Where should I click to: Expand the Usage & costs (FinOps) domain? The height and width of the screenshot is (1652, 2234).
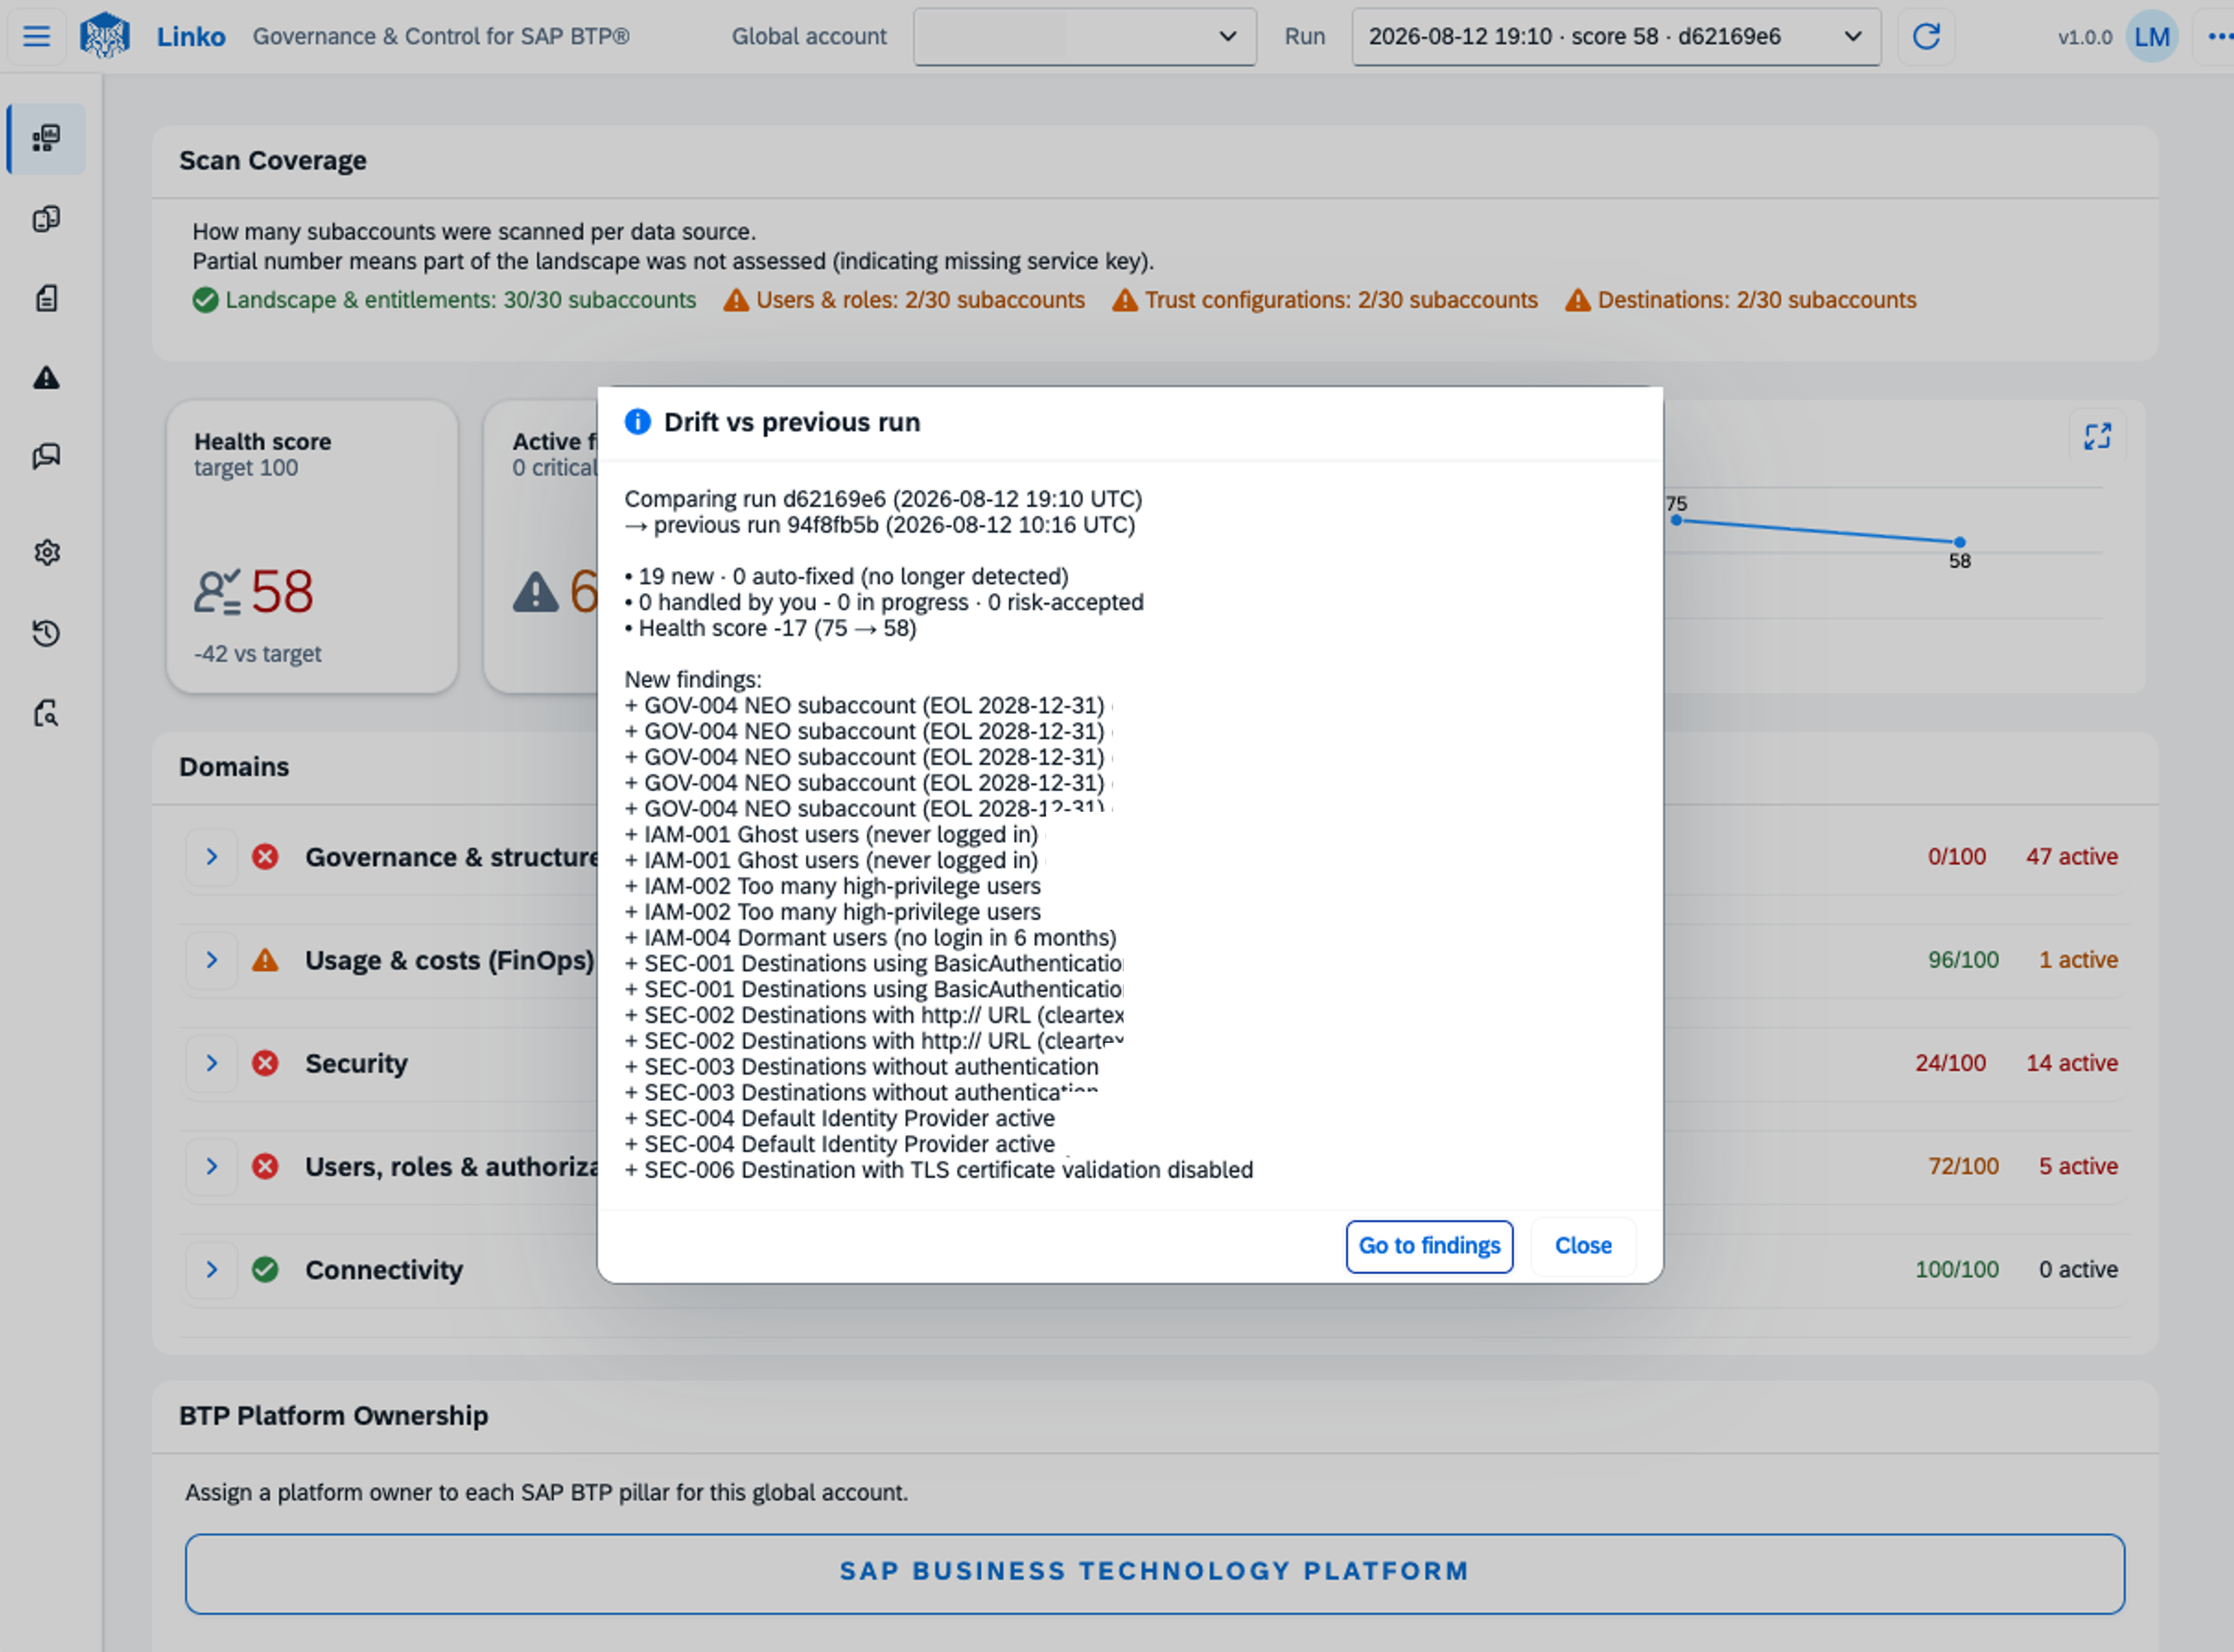212,960
